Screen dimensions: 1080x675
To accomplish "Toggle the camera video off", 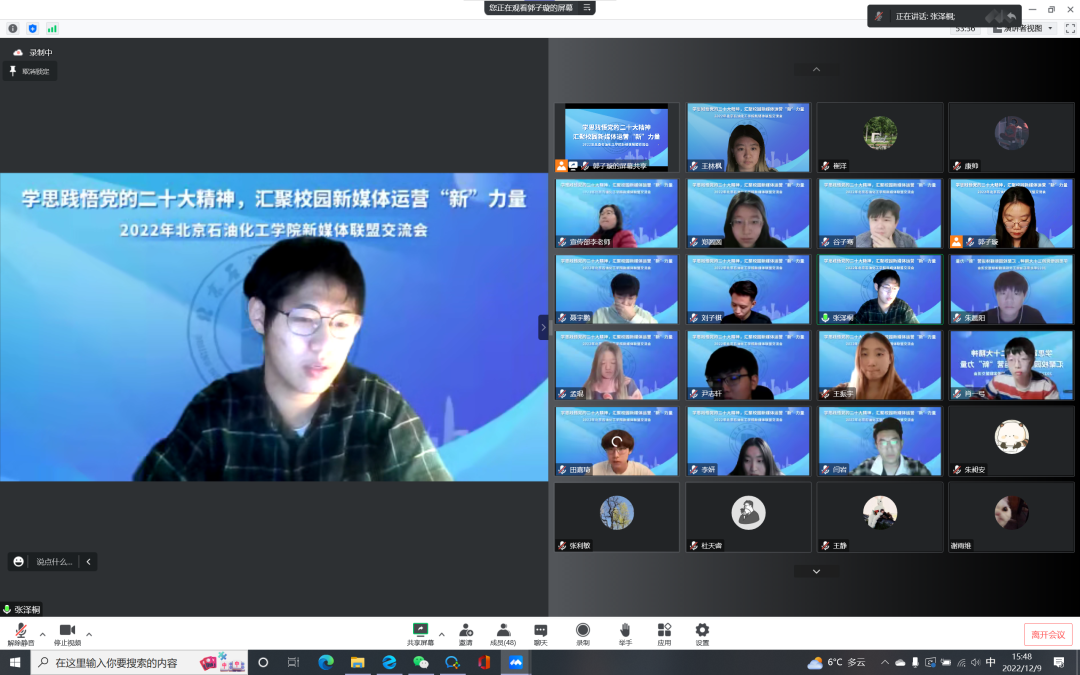I will [x=67, y=630].
